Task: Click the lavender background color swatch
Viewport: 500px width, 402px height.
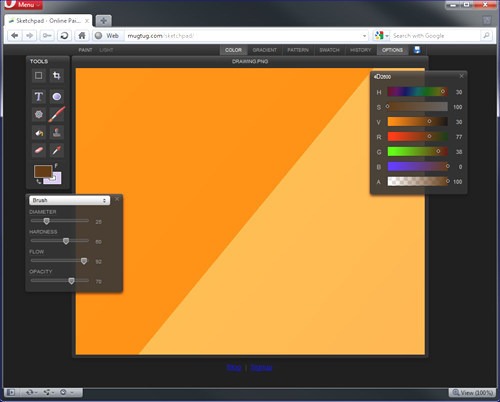Action: [x=57, y=180]
